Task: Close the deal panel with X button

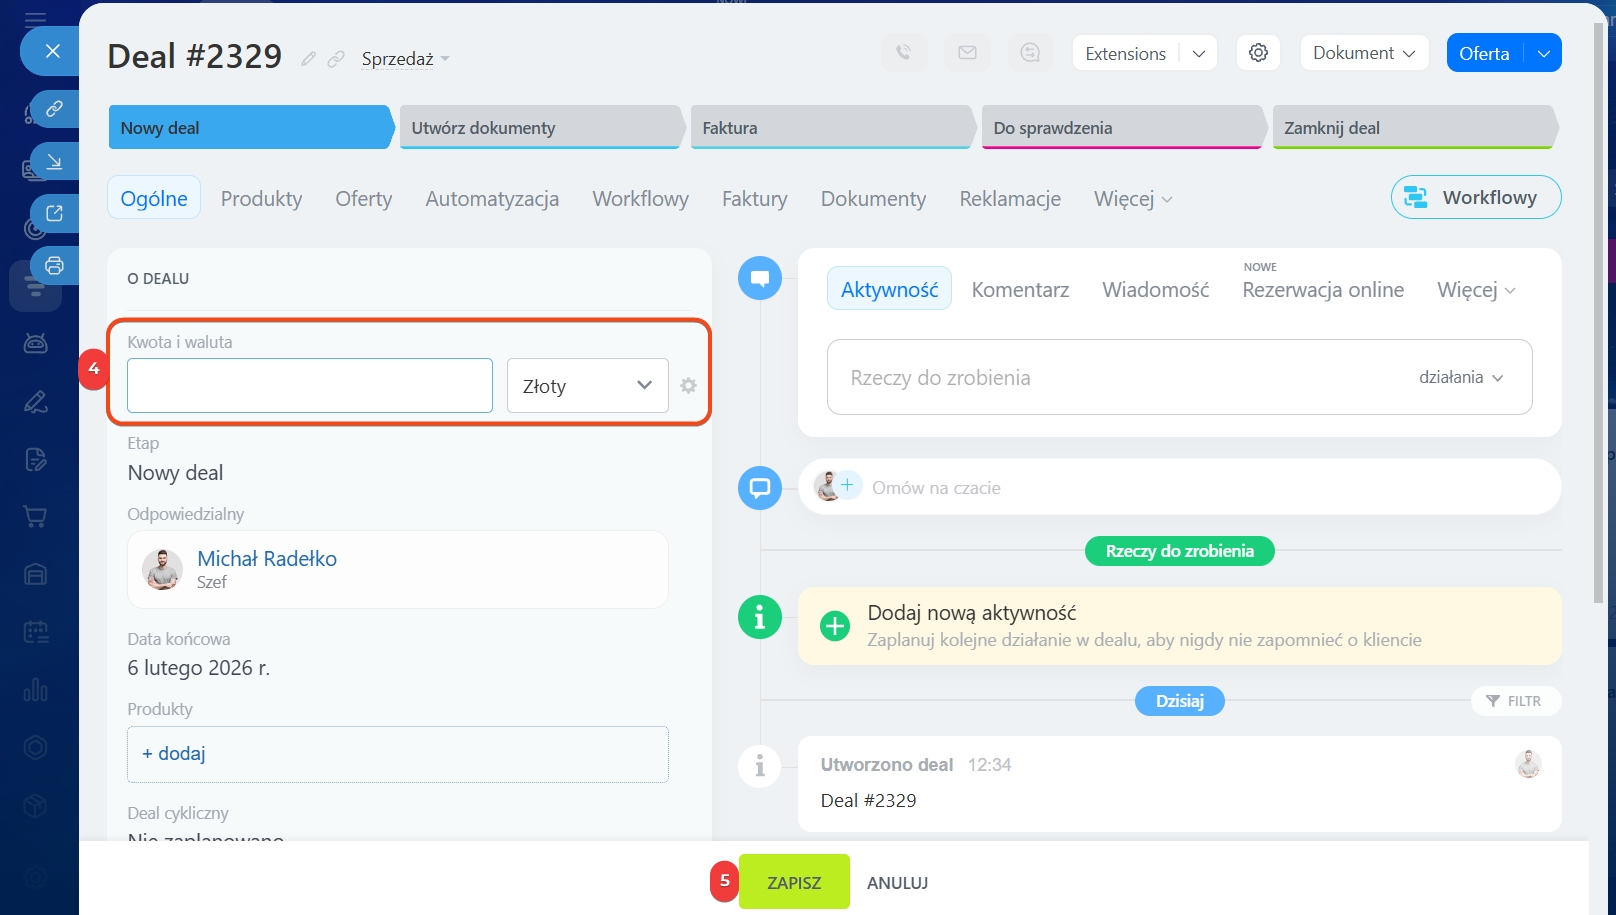Action: pyautogui.click(x=53, y=51)
